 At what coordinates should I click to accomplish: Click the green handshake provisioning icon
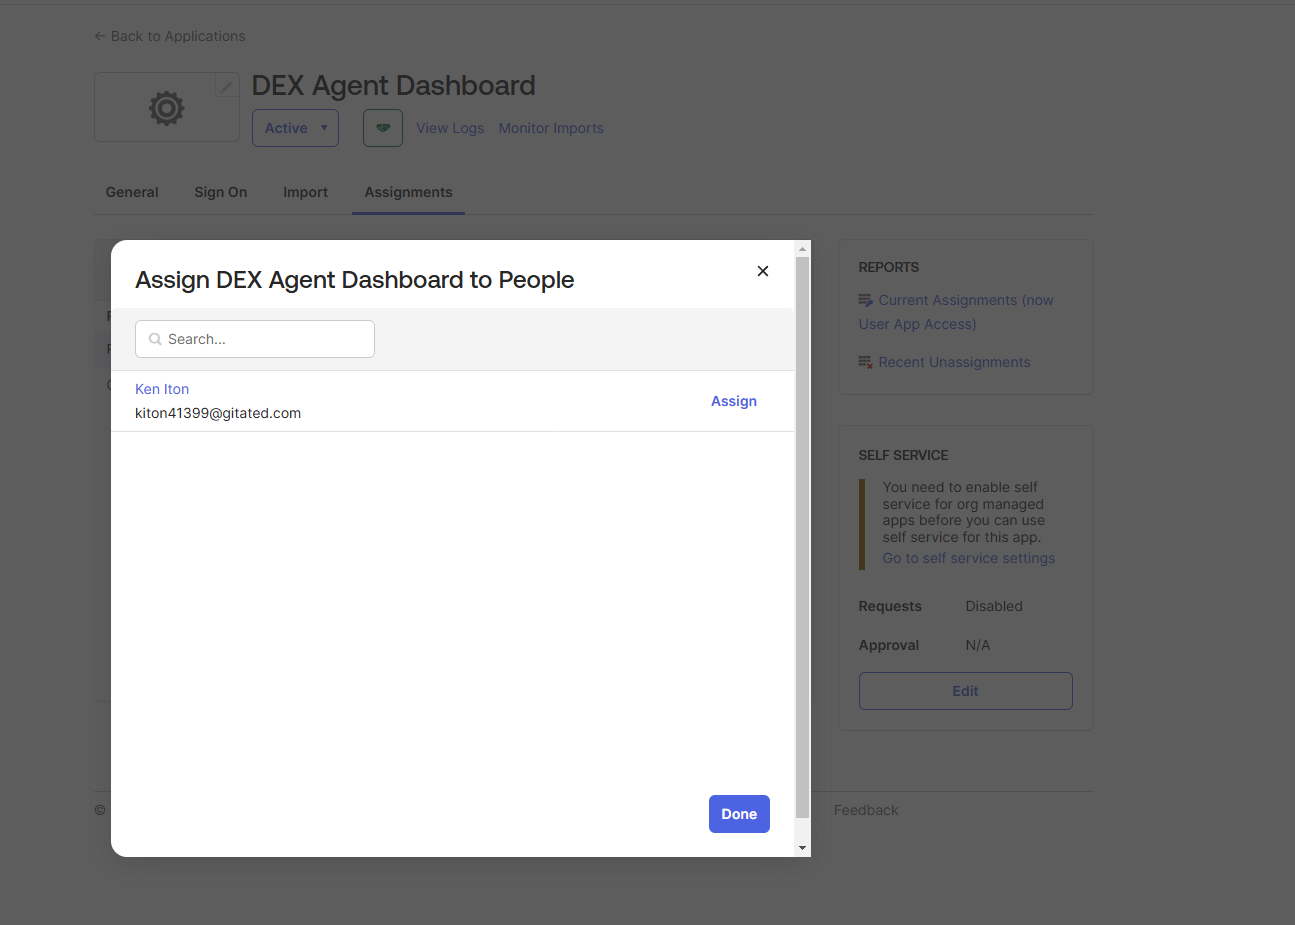coord(382,128)
